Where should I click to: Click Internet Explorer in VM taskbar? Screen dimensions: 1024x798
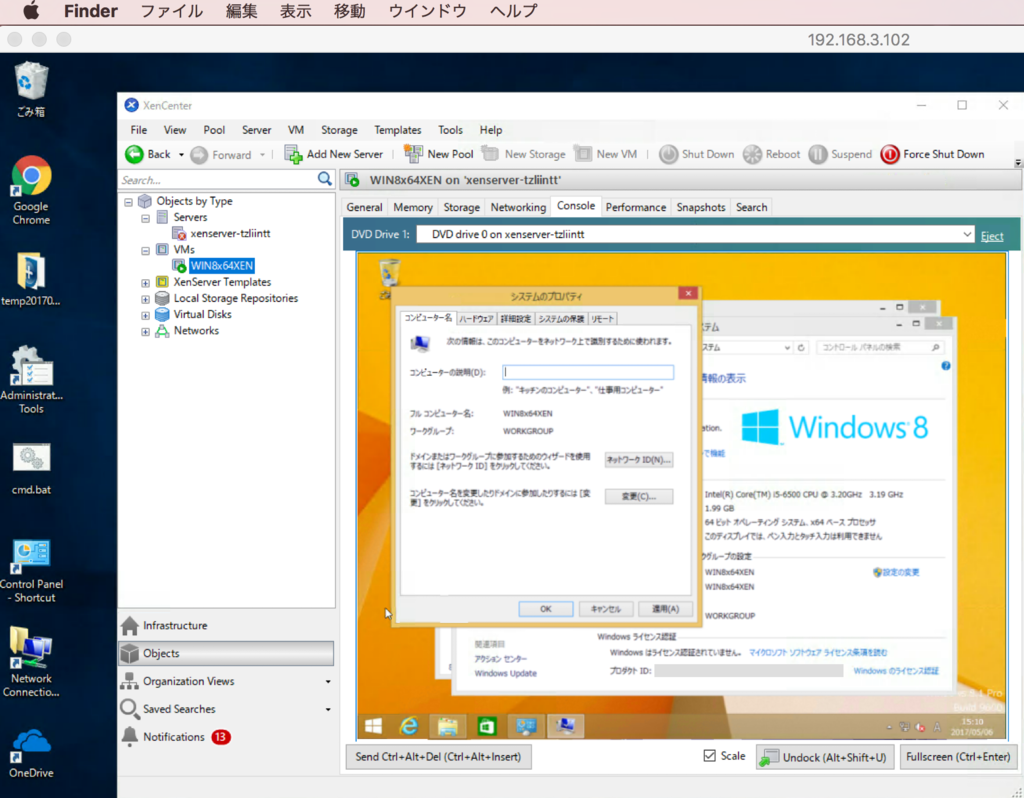tap(409, 726)
